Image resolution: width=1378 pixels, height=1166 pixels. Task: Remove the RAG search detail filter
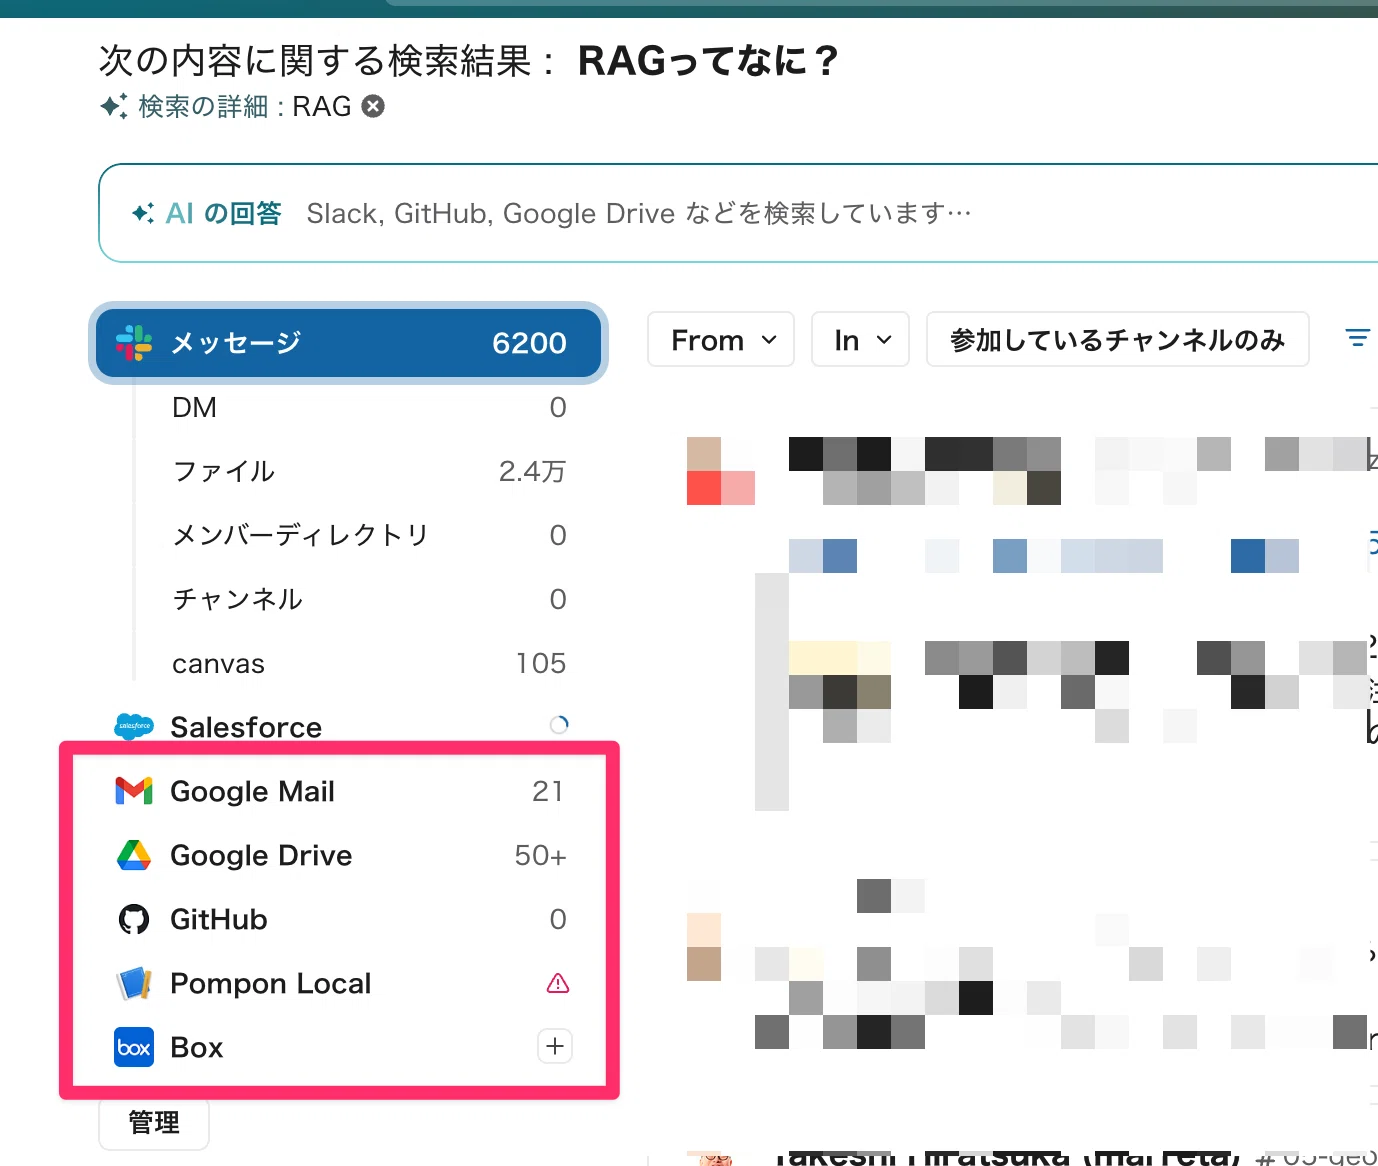tap(373, 106)
